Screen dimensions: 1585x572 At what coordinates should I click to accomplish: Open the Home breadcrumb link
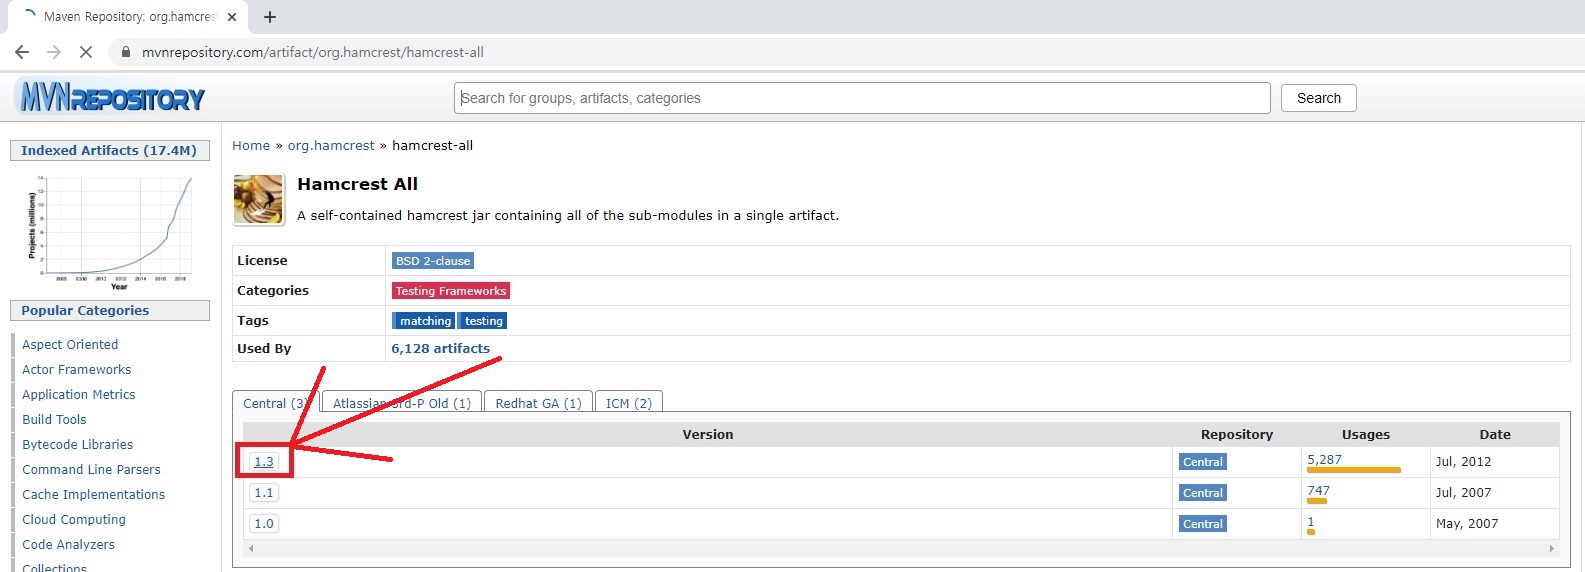coord(251,145)
